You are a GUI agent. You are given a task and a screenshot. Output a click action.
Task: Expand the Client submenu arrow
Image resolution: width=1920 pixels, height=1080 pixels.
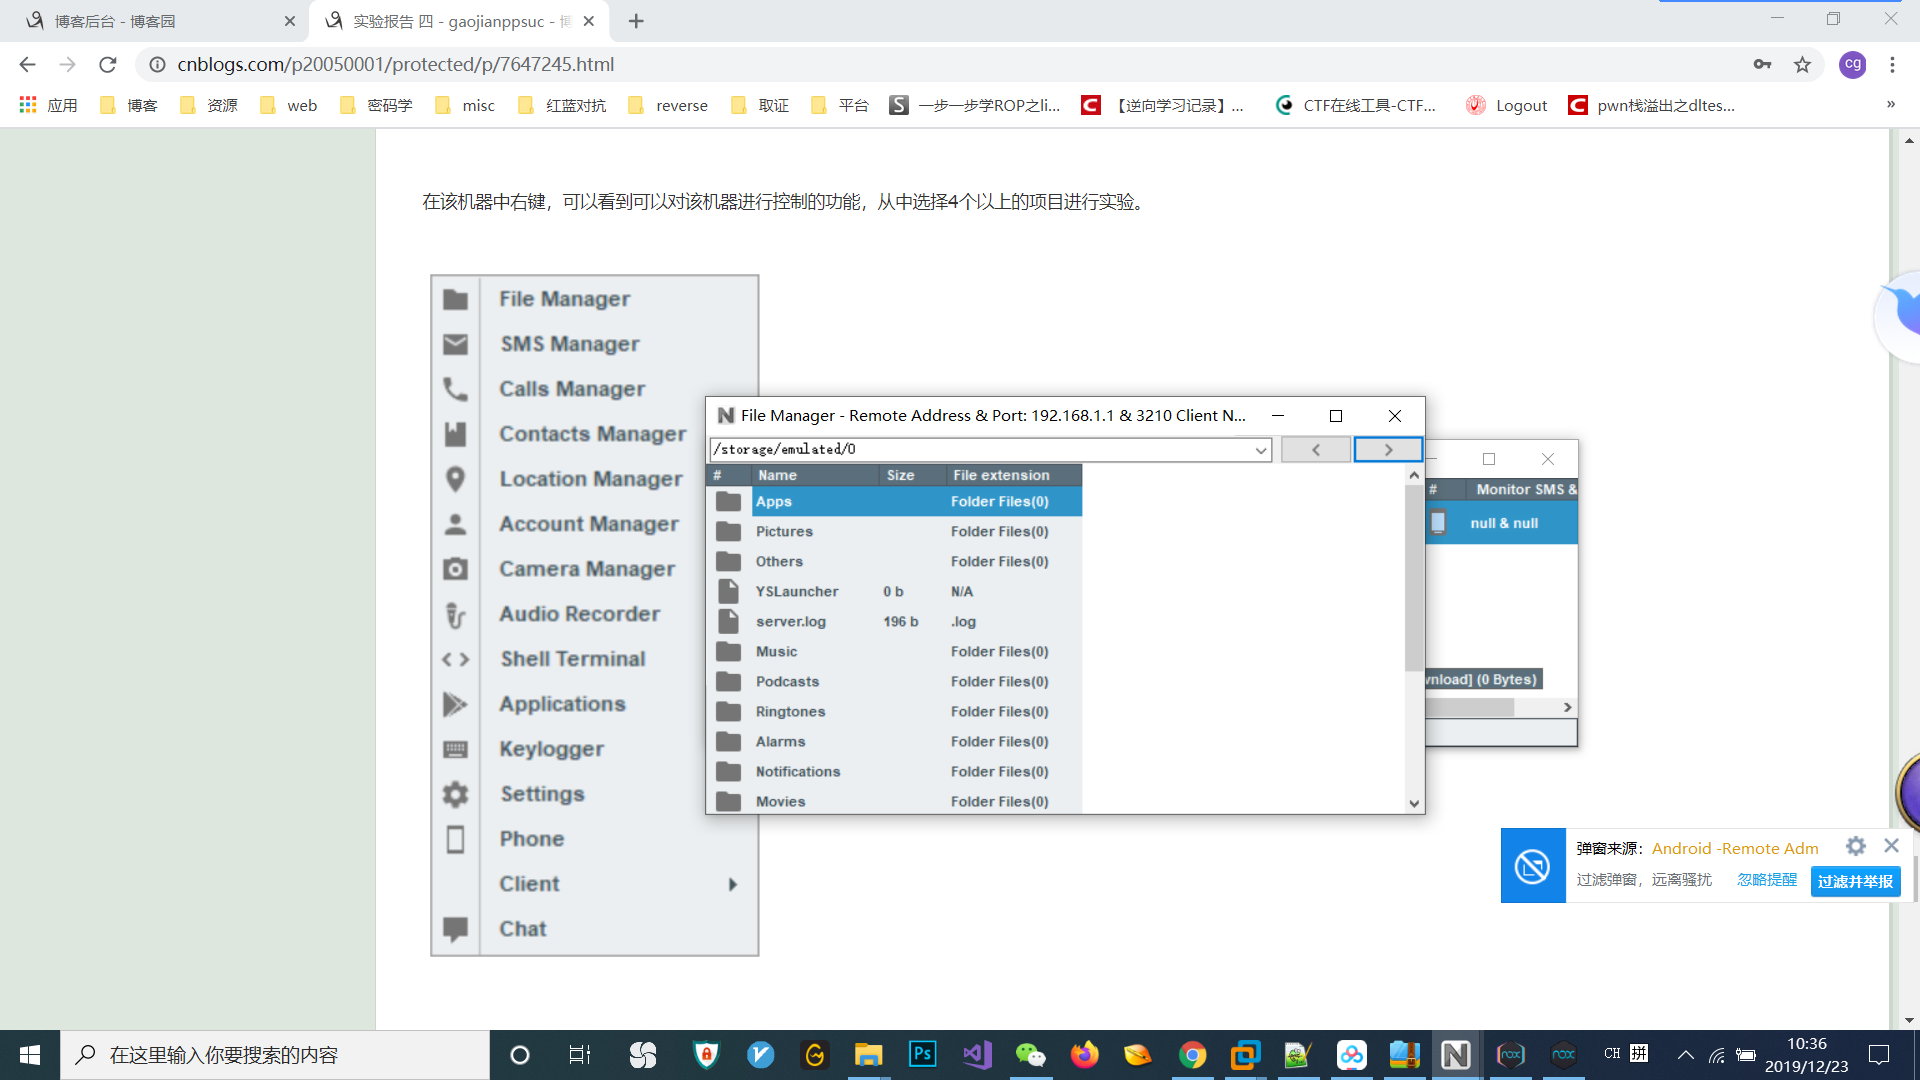point(733,884)
